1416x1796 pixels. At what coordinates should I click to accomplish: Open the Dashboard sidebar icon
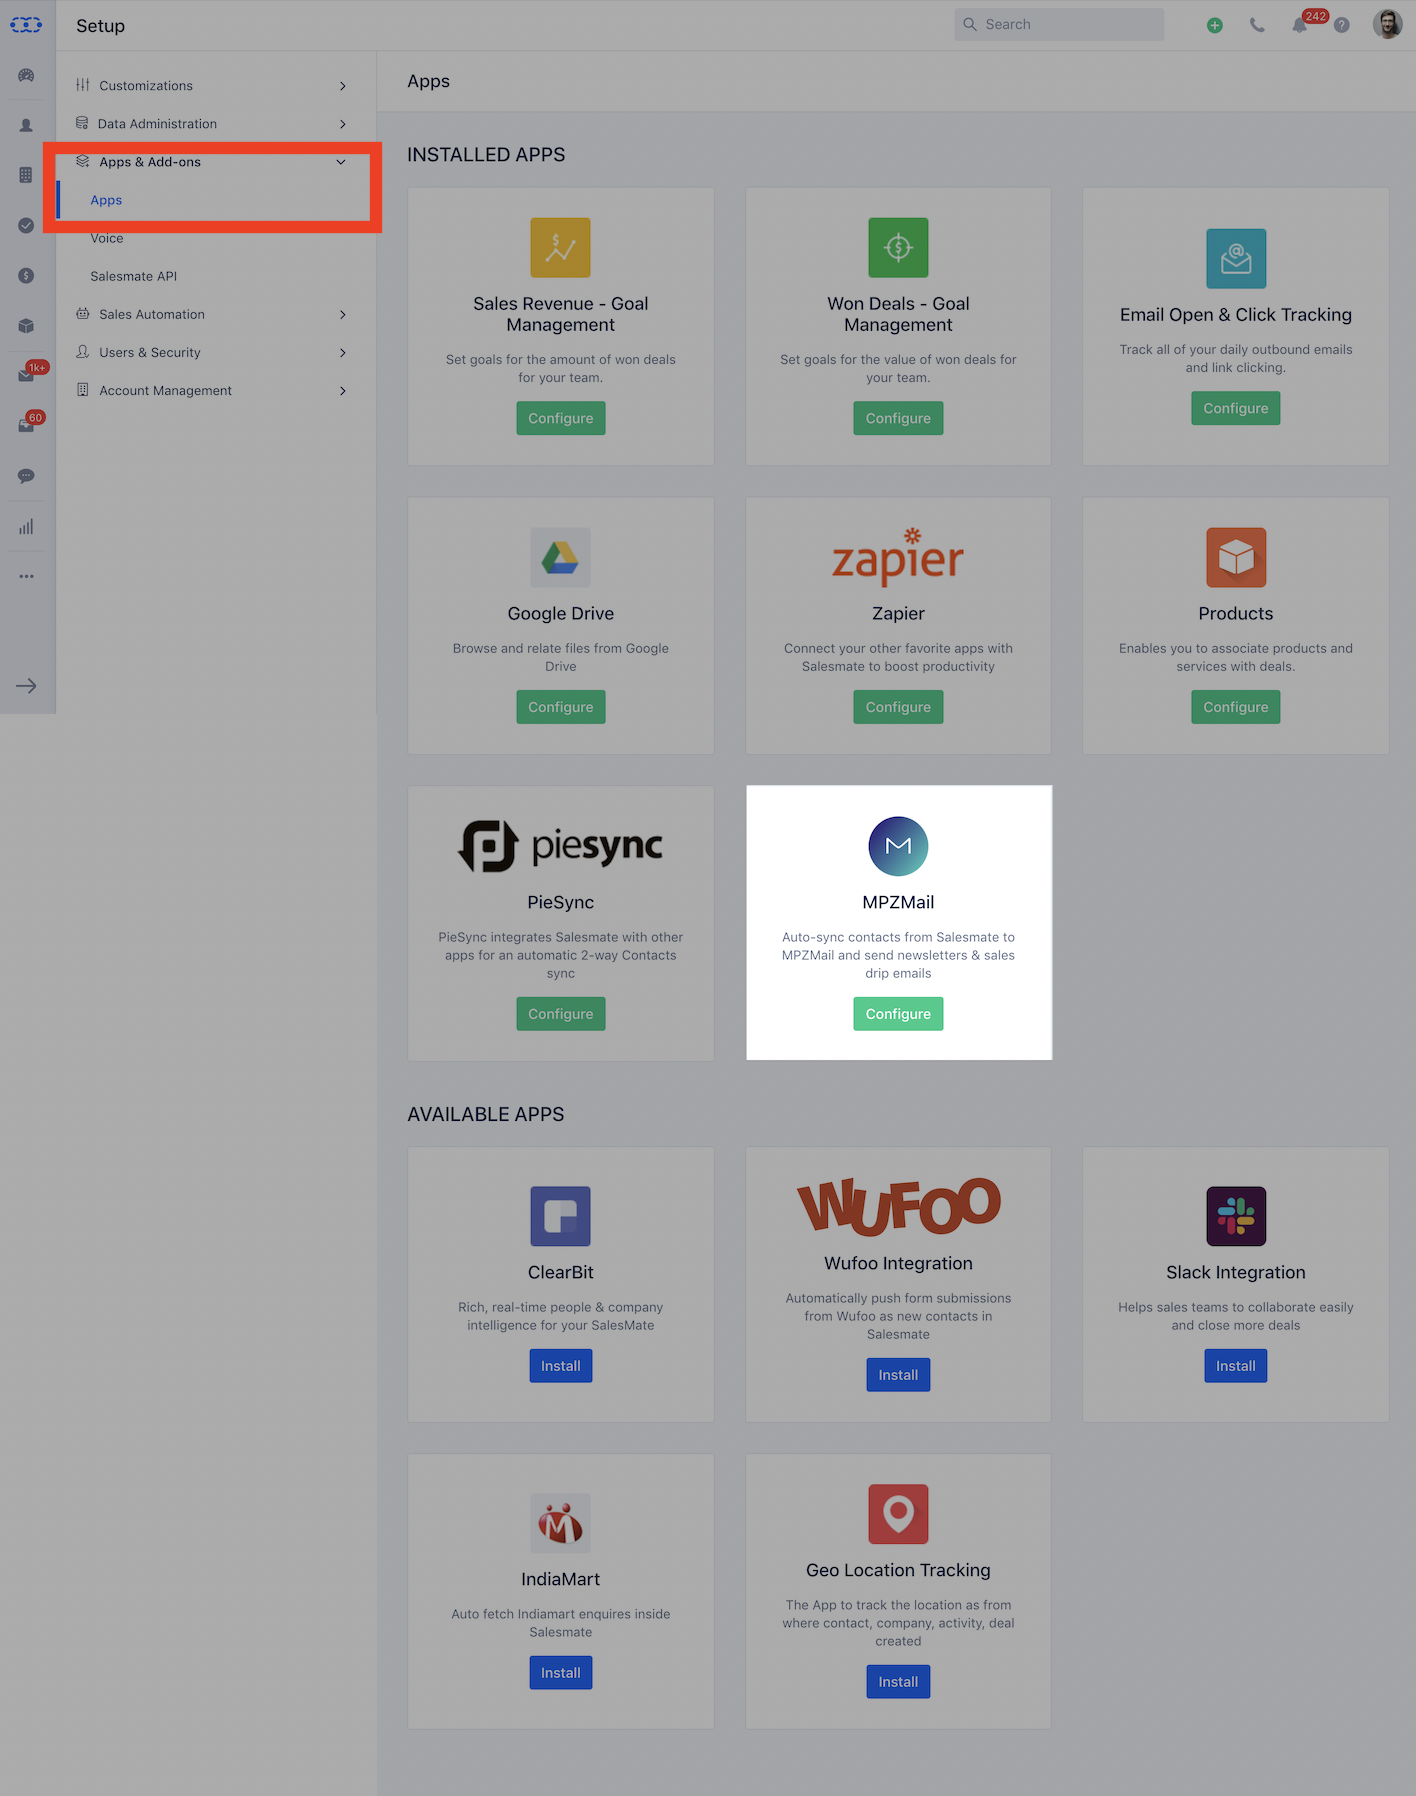[x=26, y=75]
